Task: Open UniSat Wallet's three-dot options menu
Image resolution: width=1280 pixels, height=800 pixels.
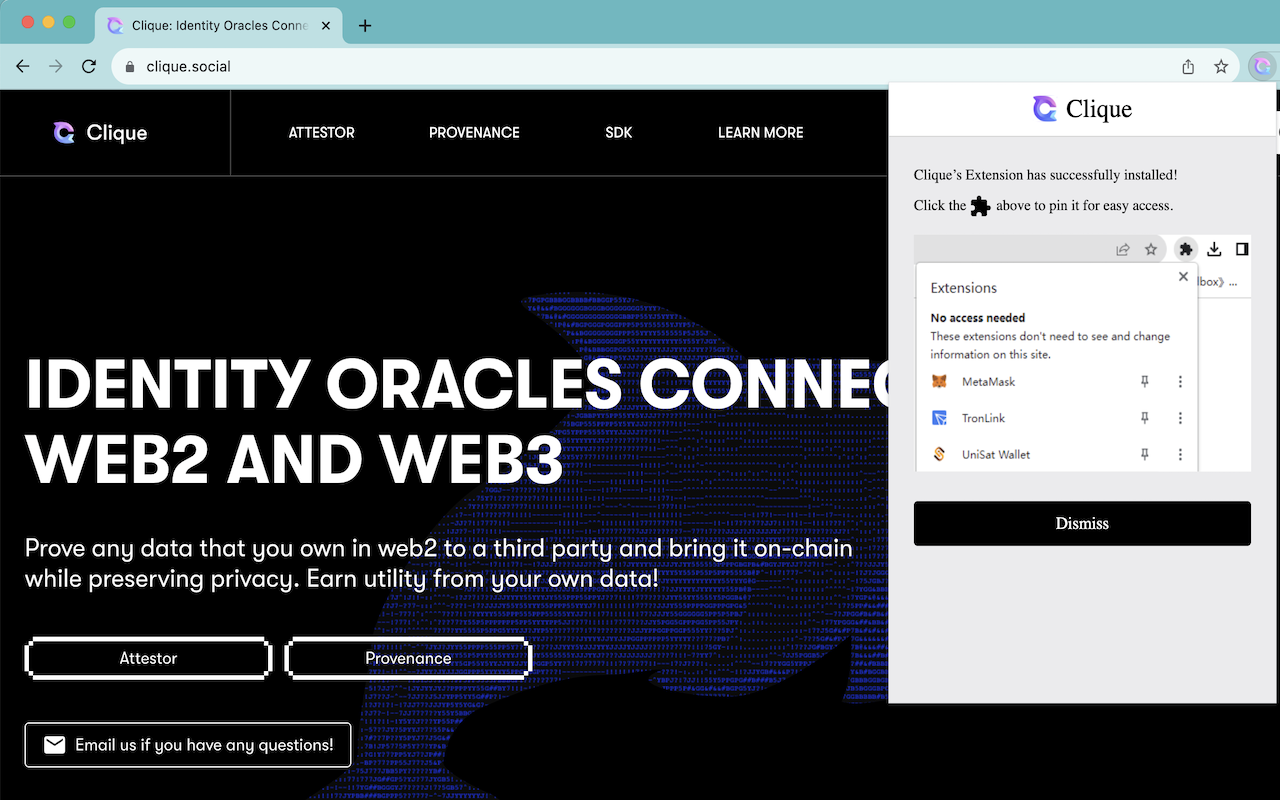Action: pyautogui.click(x=1180, y=453)
